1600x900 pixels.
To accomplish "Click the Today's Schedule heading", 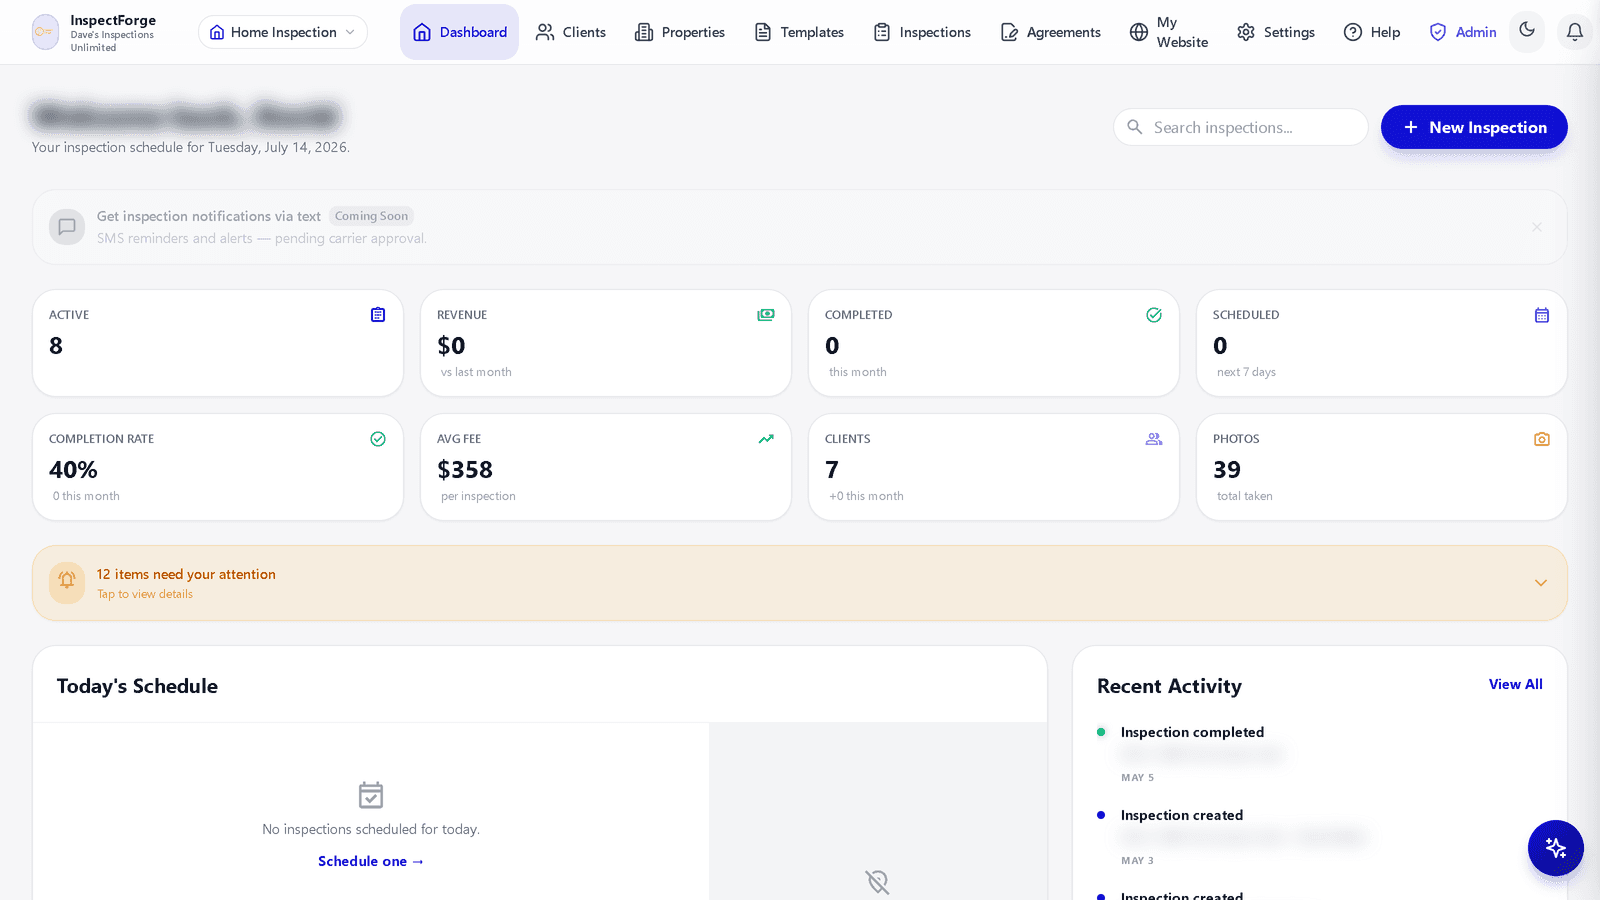I will point(137,686).
